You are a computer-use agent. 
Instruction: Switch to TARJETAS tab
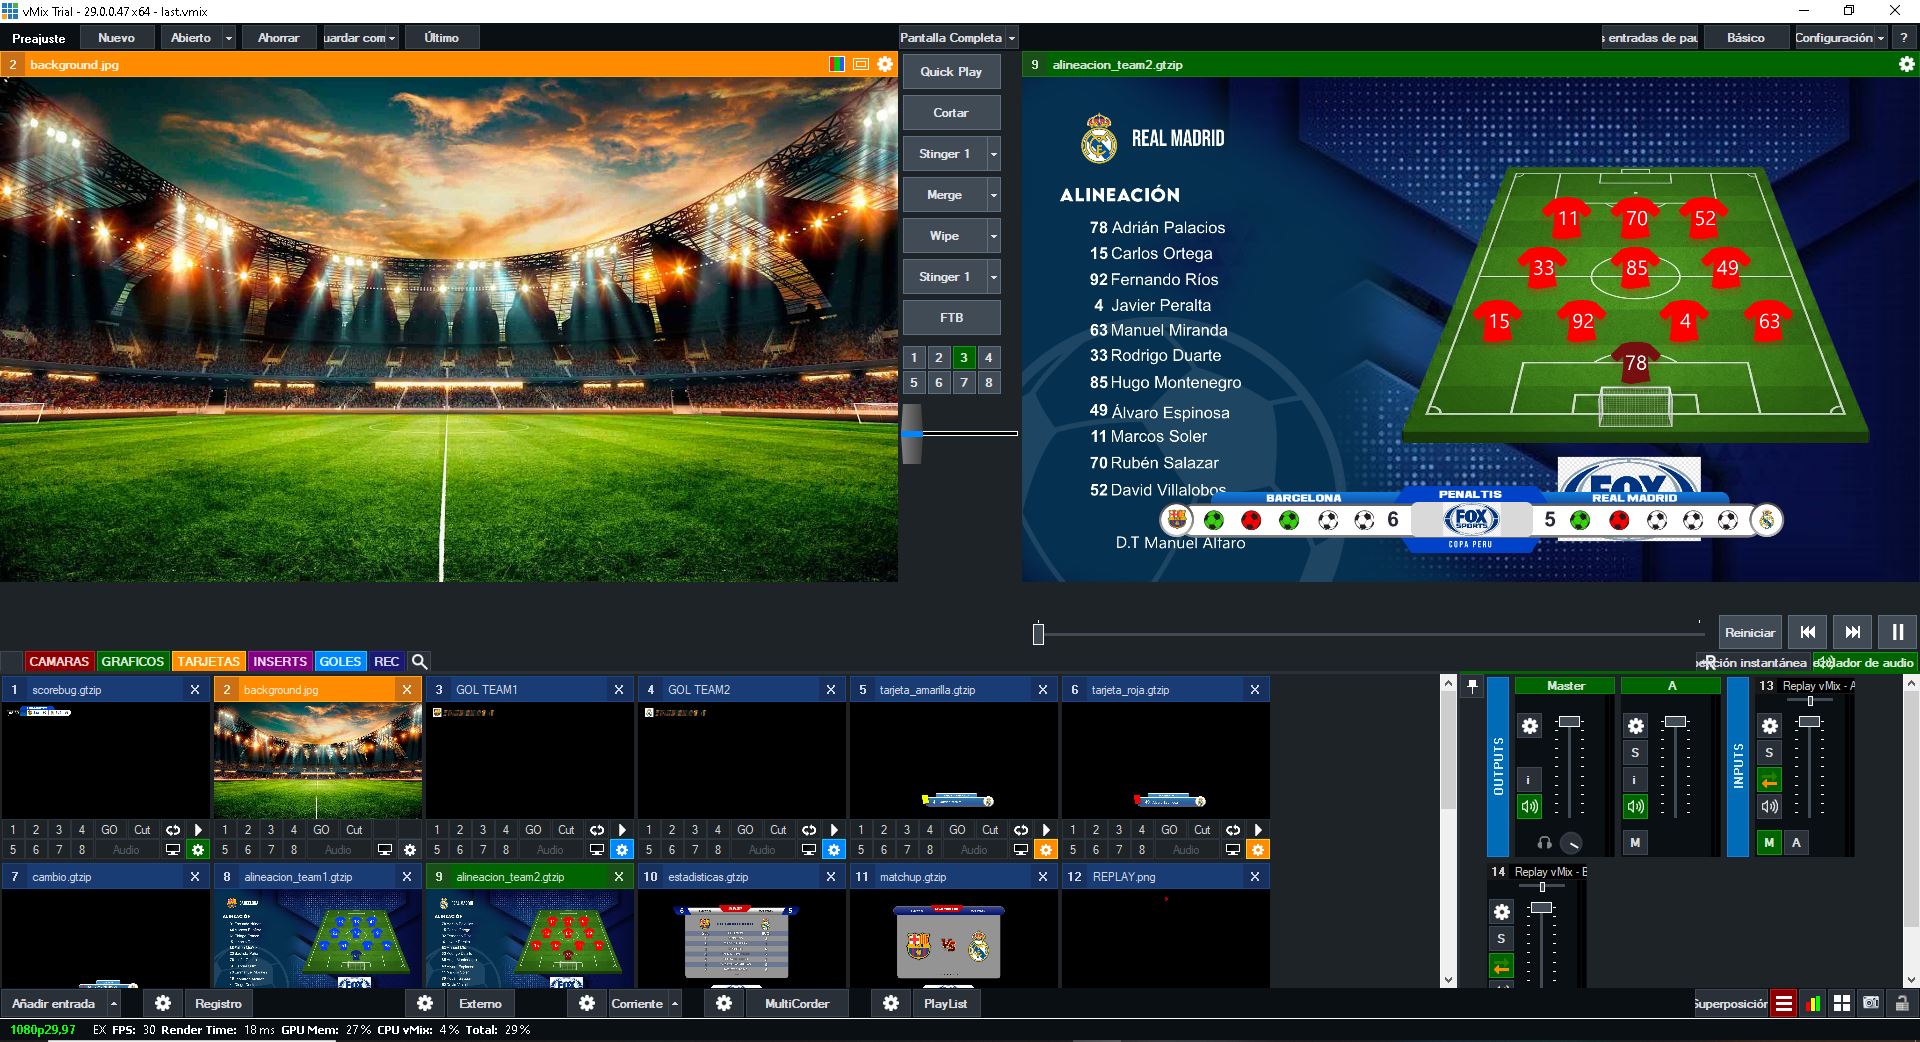[208, 661]
